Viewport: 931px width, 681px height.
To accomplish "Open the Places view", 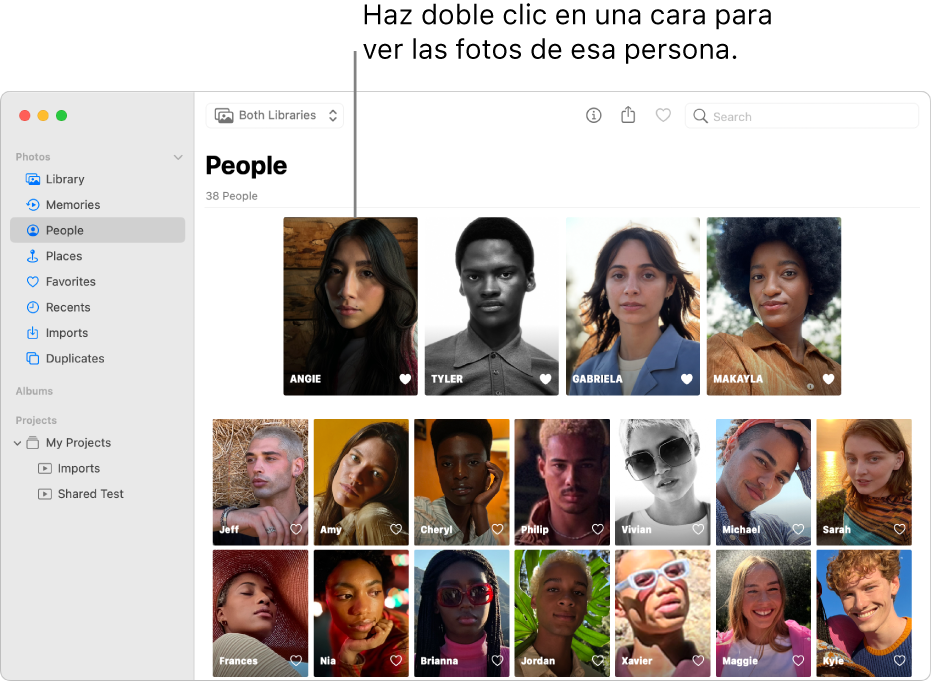I will click(61, 255).
